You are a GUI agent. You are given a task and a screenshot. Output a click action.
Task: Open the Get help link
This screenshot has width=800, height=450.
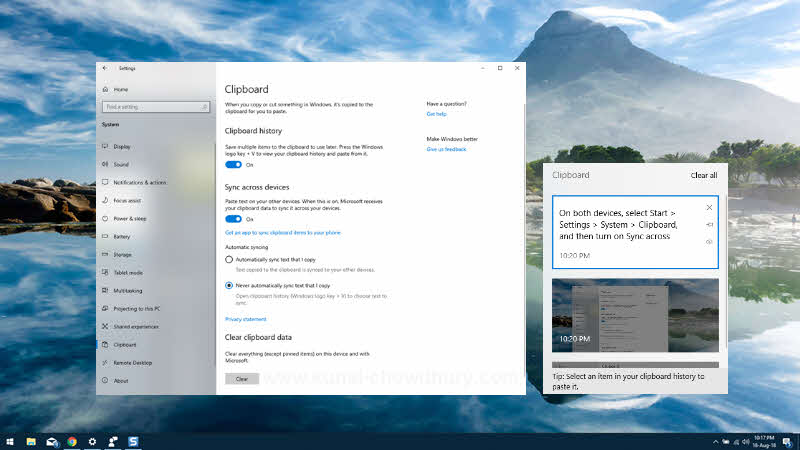[436, 114]
